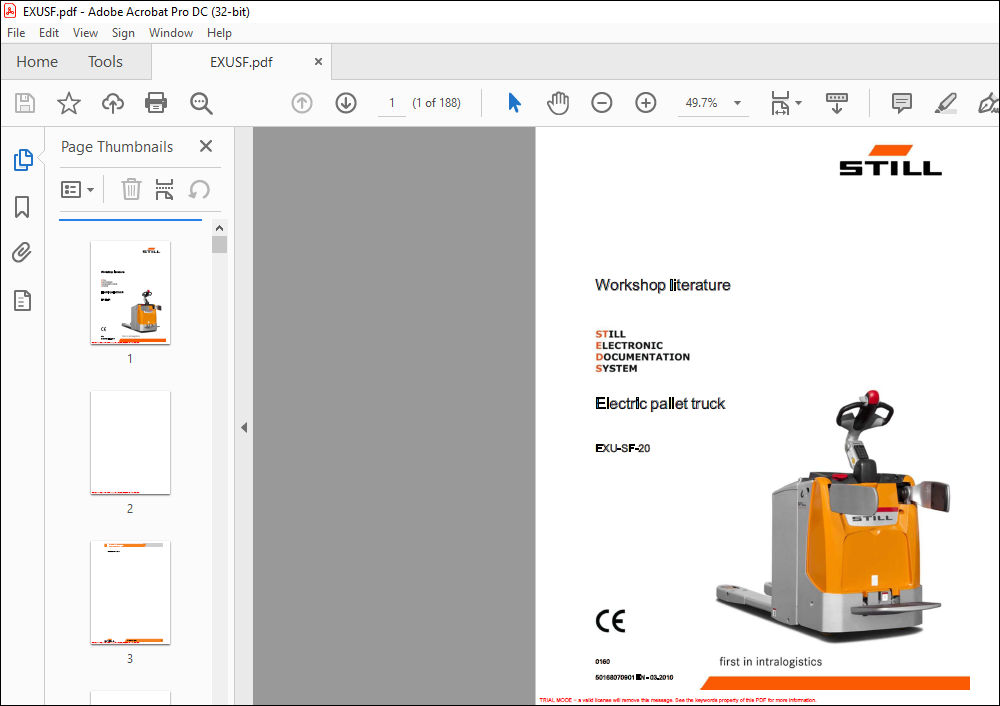
Task: Open the Fill & Sign pen tool
Action: click(989, 103)
